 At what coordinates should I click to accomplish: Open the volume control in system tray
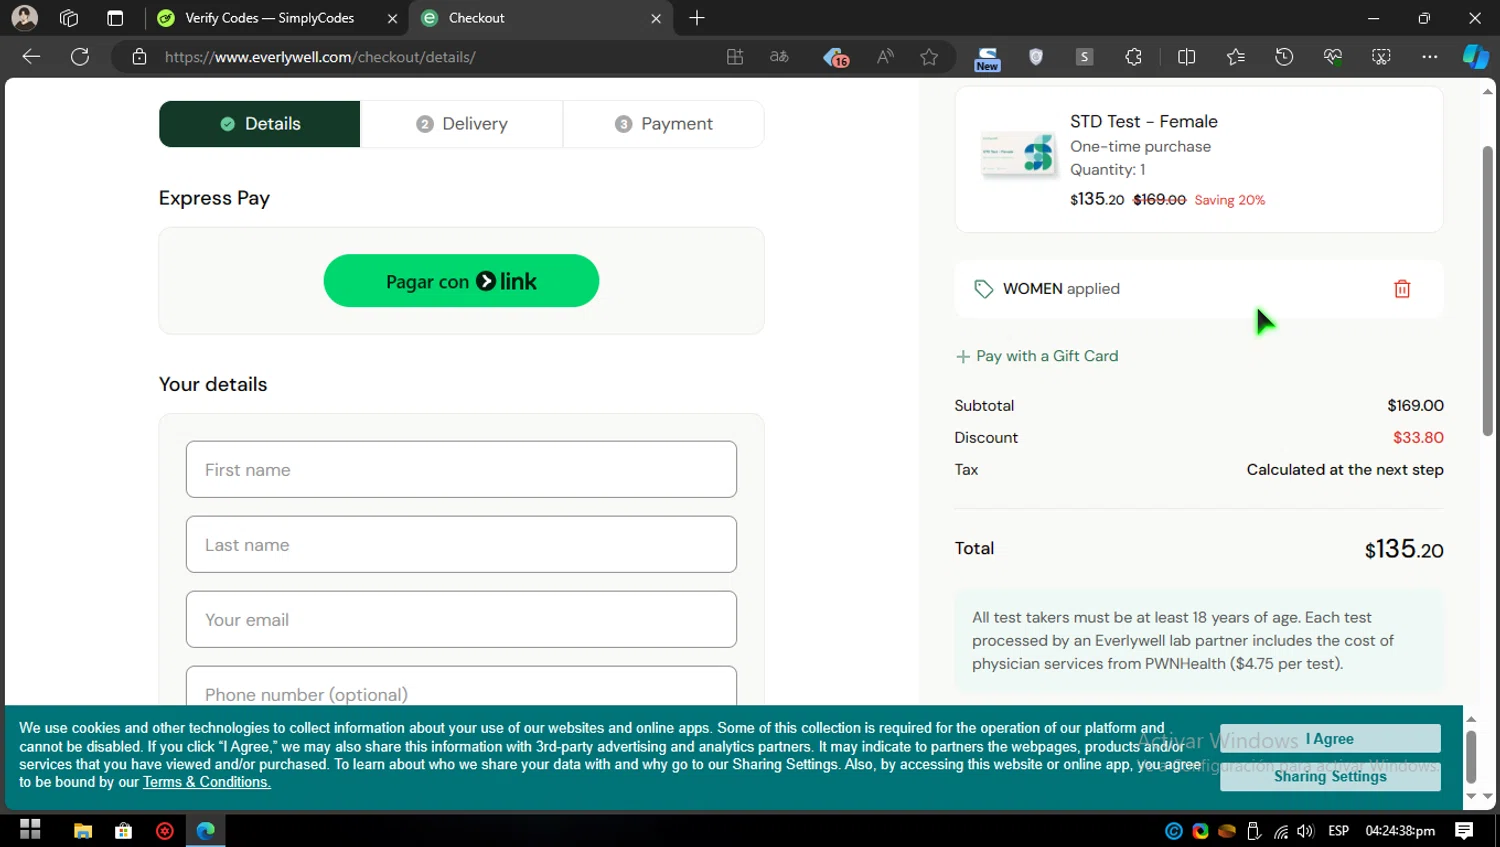1305,831
